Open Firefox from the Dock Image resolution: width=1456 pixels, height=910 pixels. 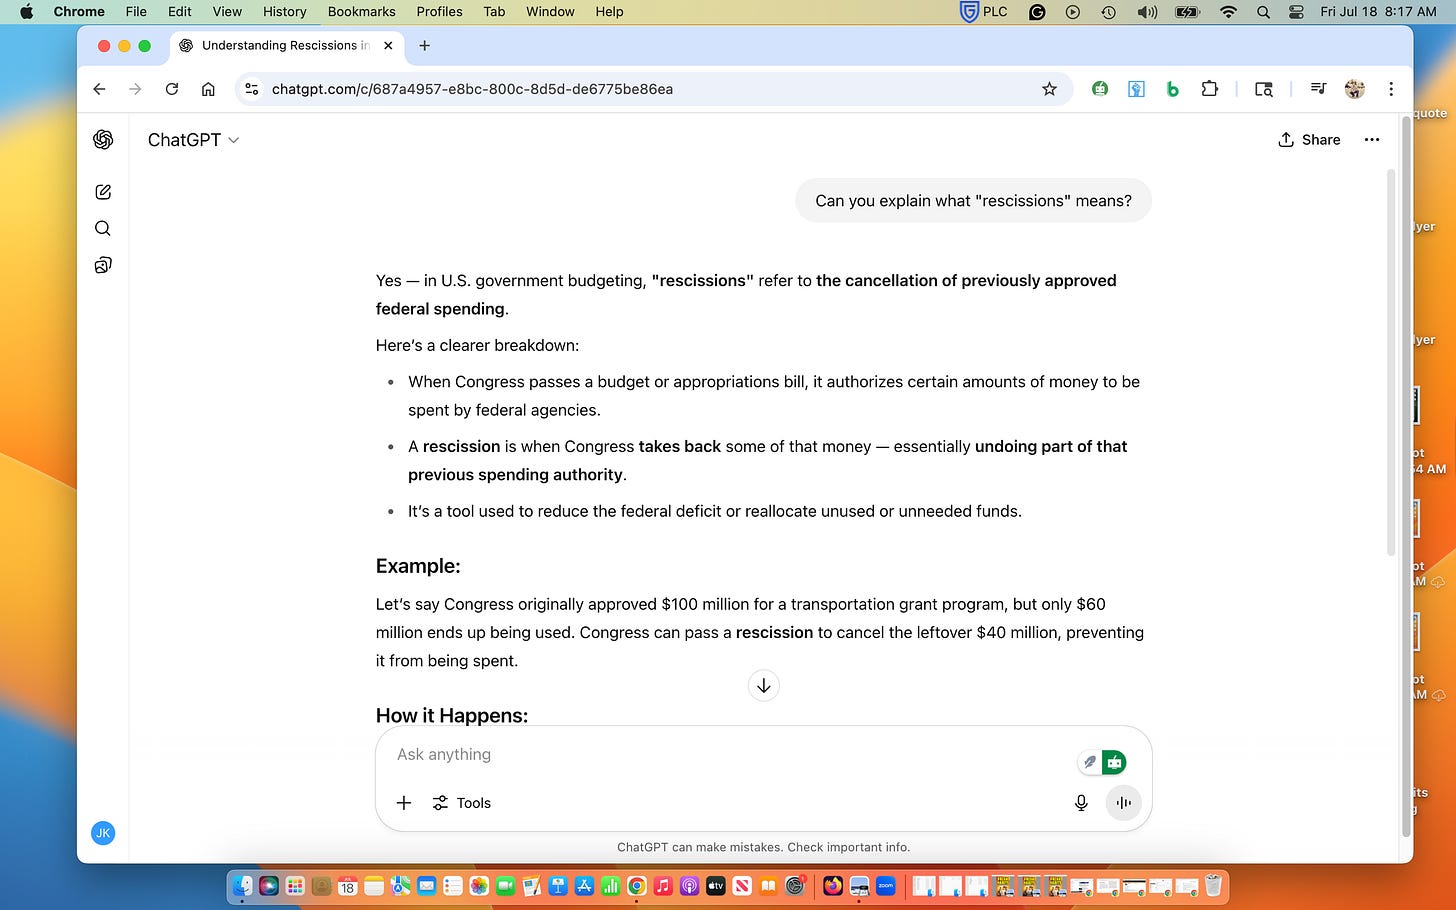tap(833, 886)
